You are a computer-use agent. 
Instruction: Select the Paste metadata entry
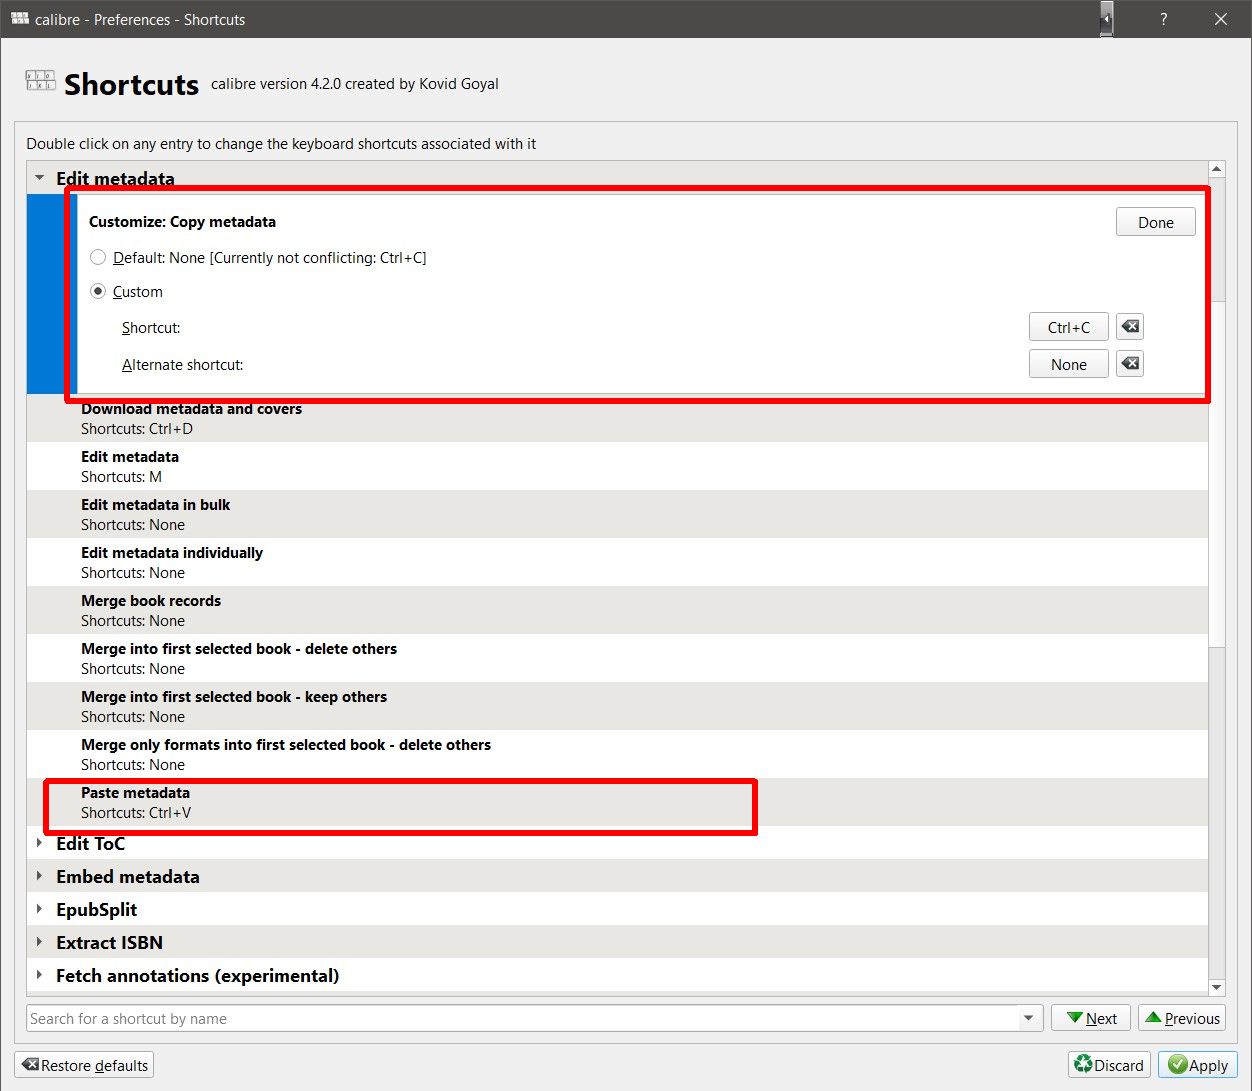coord(617,802)
